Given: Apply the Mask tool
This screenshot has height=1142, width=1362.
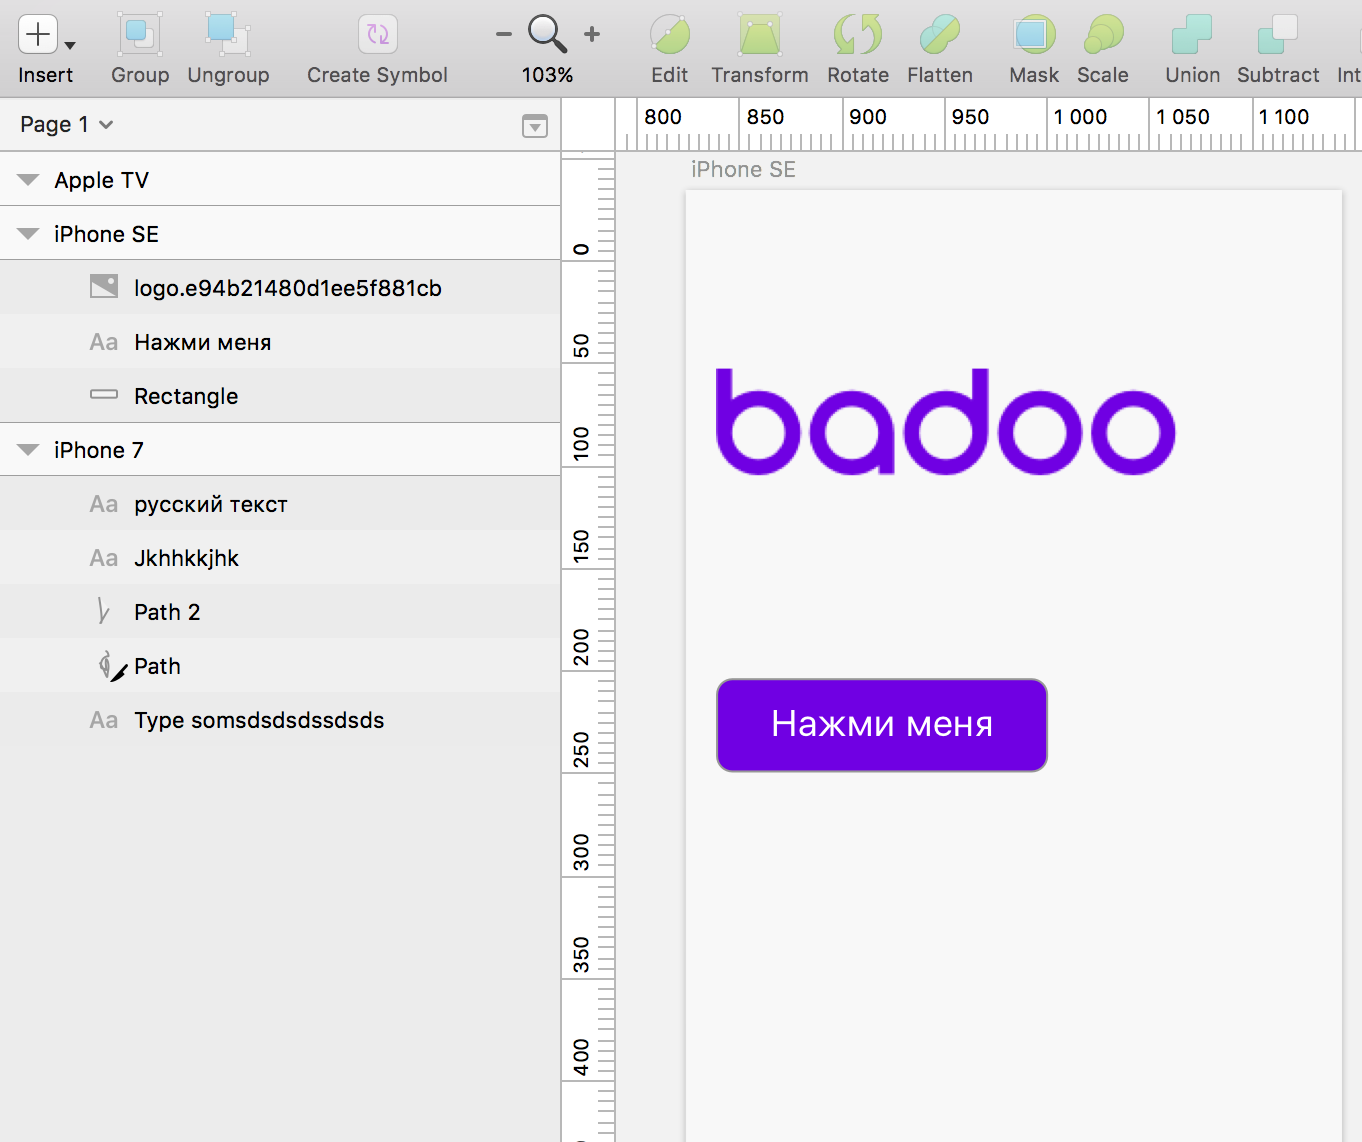Looking at the screenshot, I should point(1034,34).
